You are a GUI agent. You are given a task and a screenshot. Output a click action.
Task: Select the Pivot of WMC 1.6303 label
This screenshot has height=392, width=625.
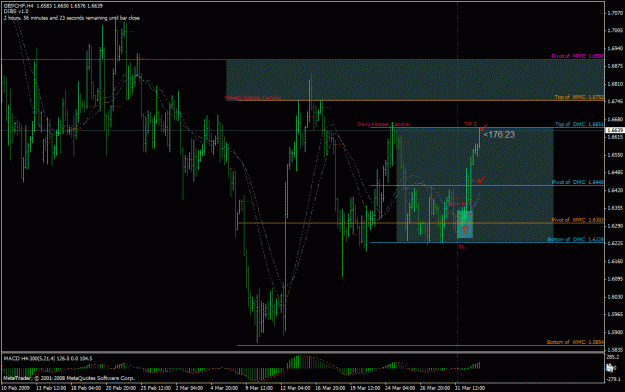[578, 220]
